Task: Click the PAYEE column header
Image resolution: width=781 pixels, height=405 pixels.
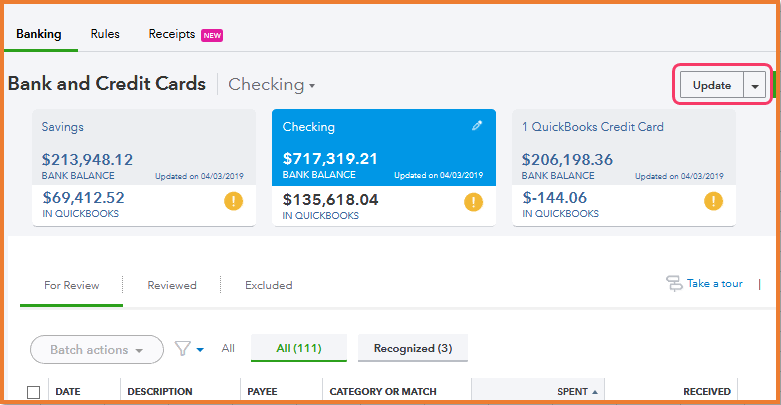Action: (x=262, y=392)
